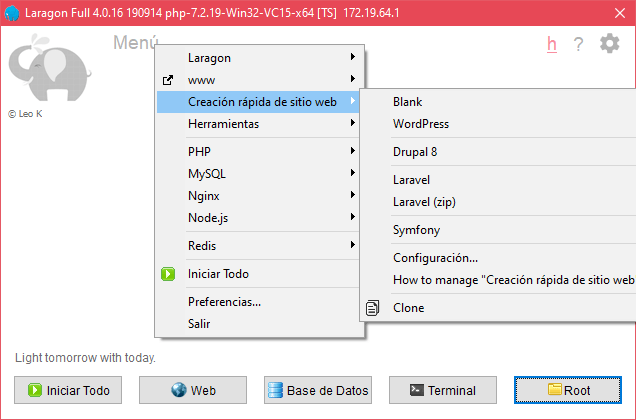The height and width of the screenshot is (420, 636).
Task: Open the Laragon menu entry
Action: pos(258,58)
